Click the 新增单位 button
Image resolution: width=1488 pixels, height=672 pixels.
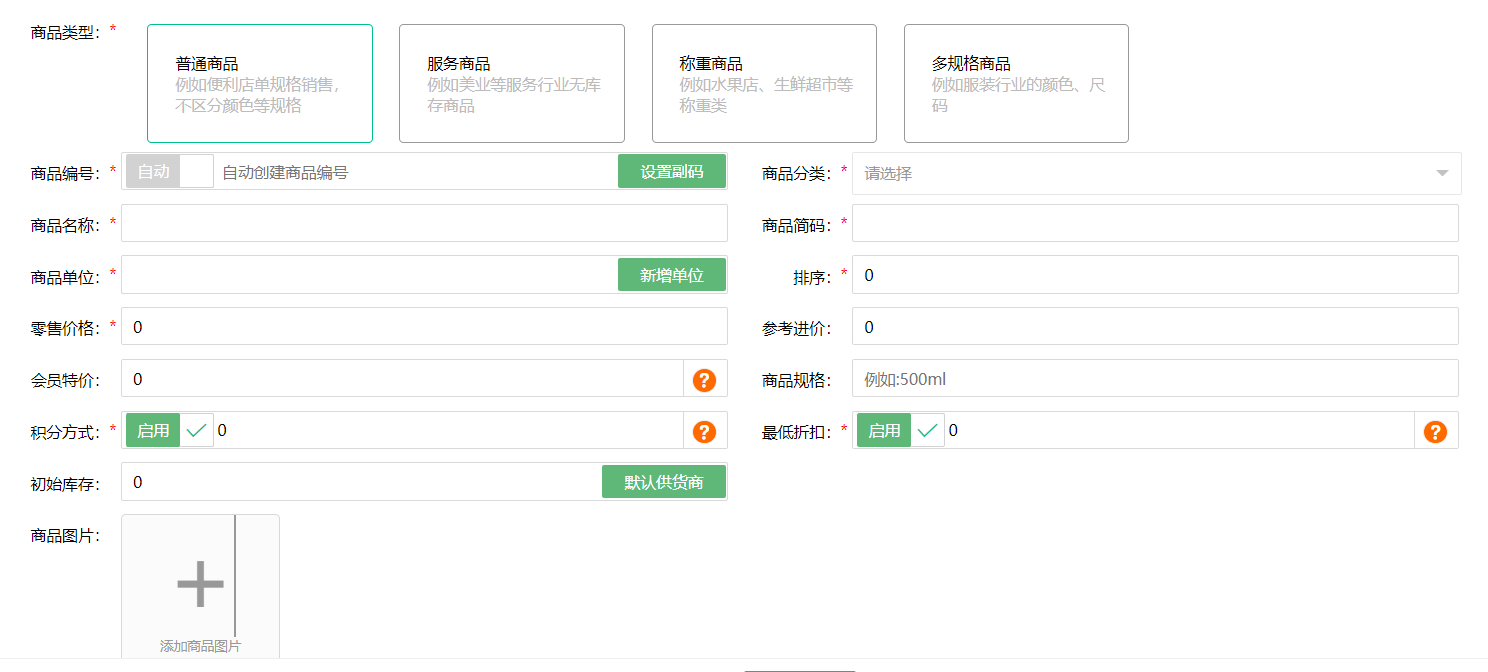coord(672,274)
